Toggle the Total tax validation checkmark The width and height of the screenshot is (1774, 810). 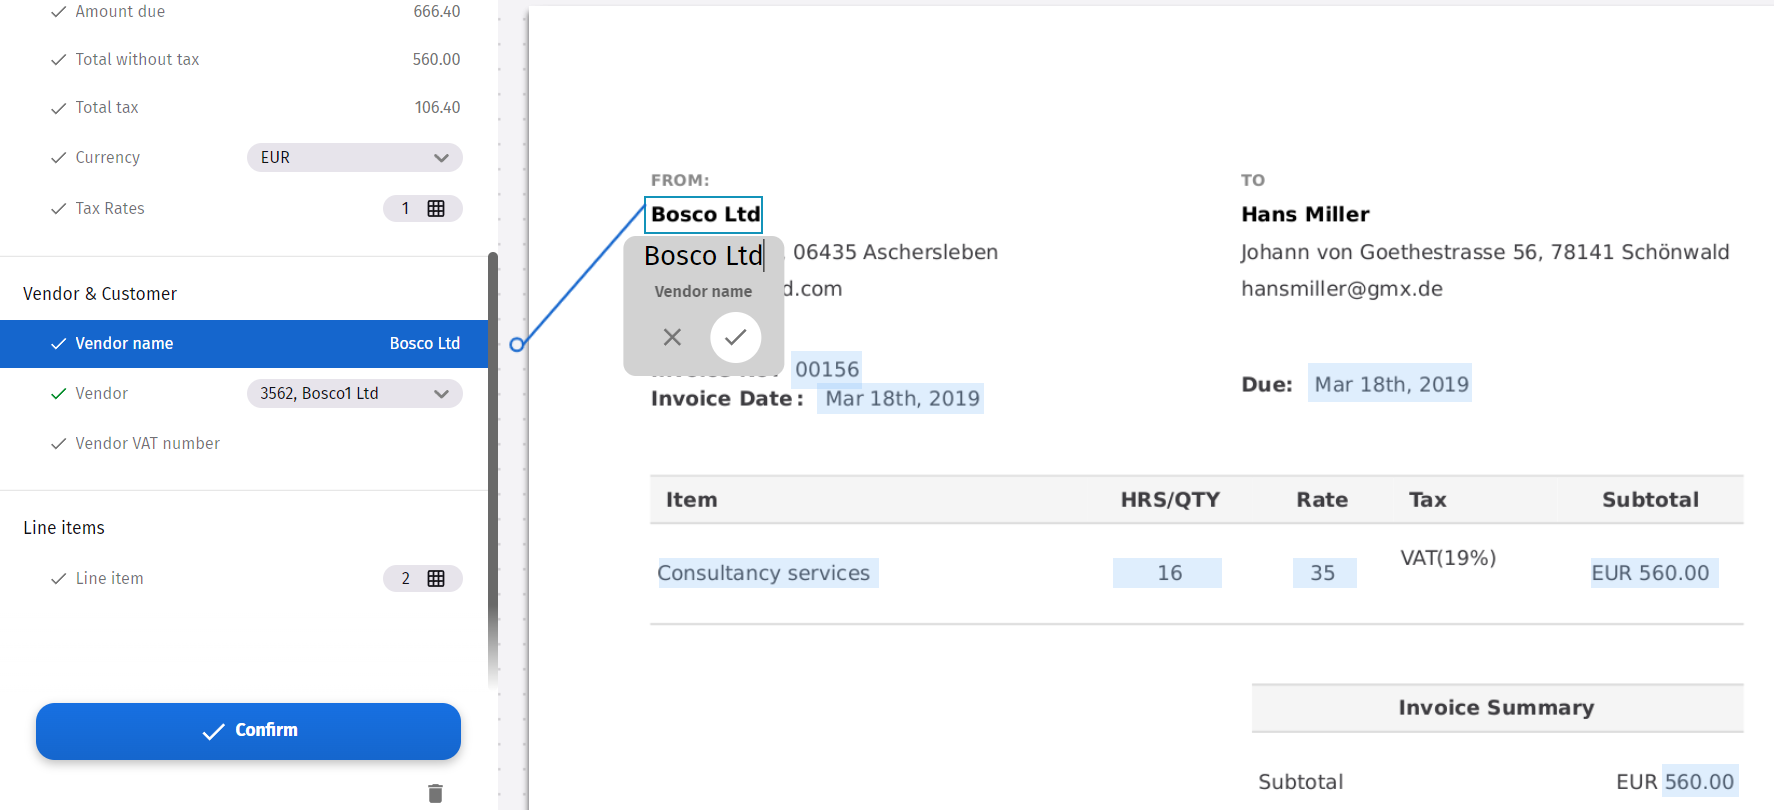pyautogui.click(x=58, y=107)
